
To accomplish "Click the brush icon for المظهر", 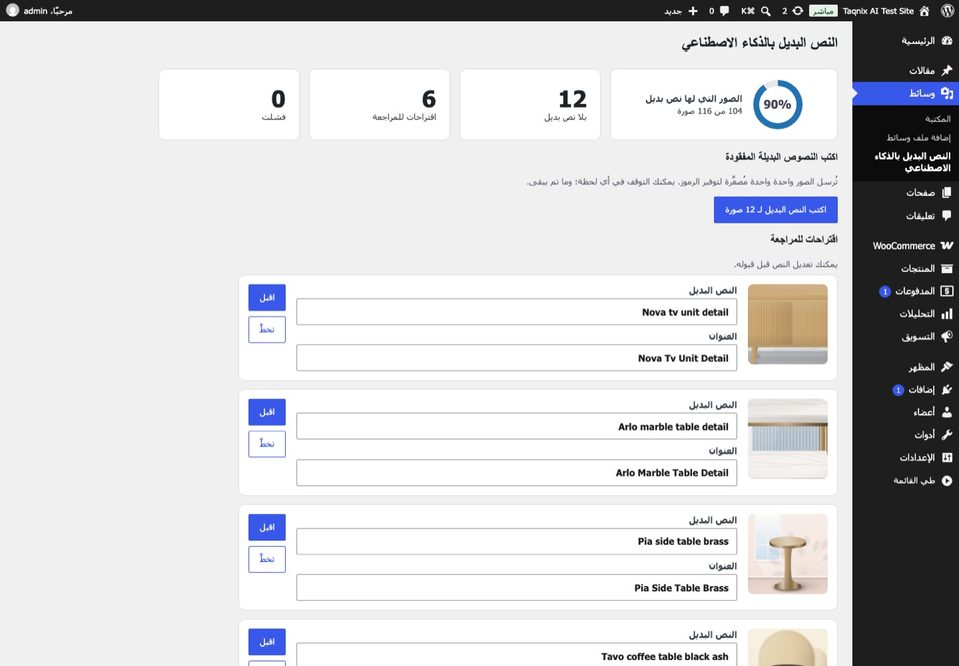I will [947, 366].
